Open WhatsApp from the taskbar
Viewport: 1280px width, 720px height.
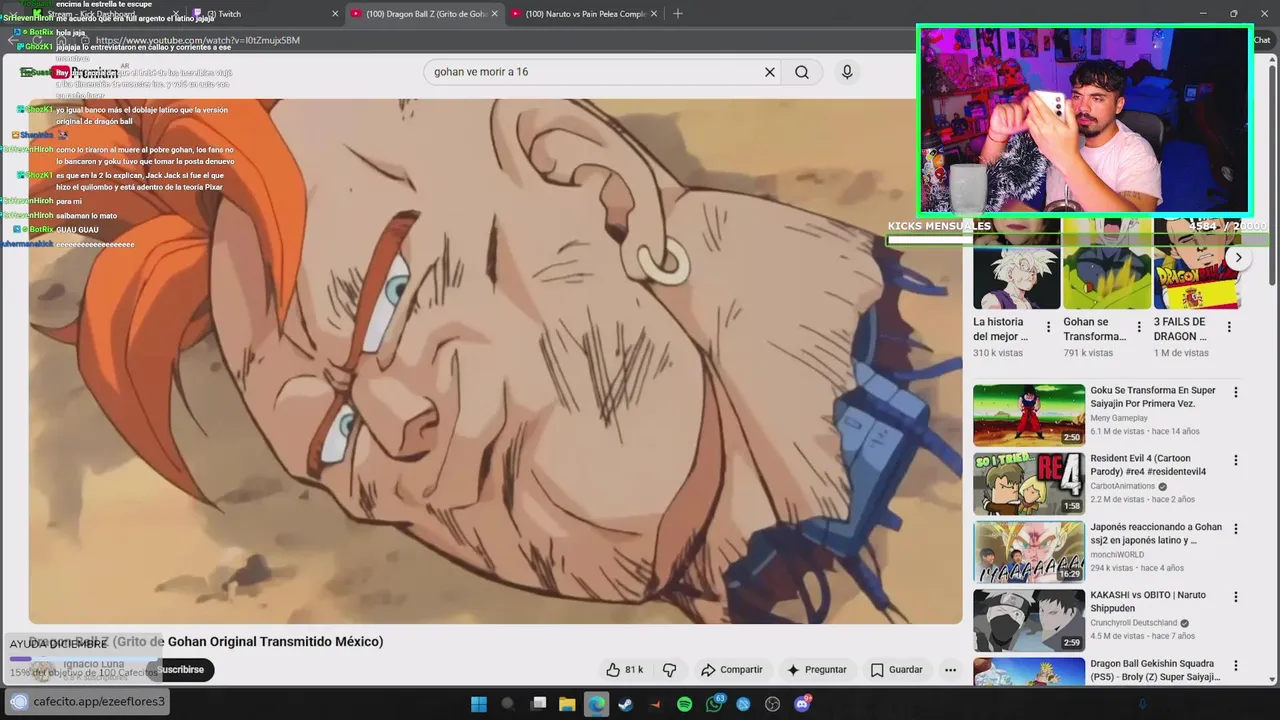(x=714, y=704)
